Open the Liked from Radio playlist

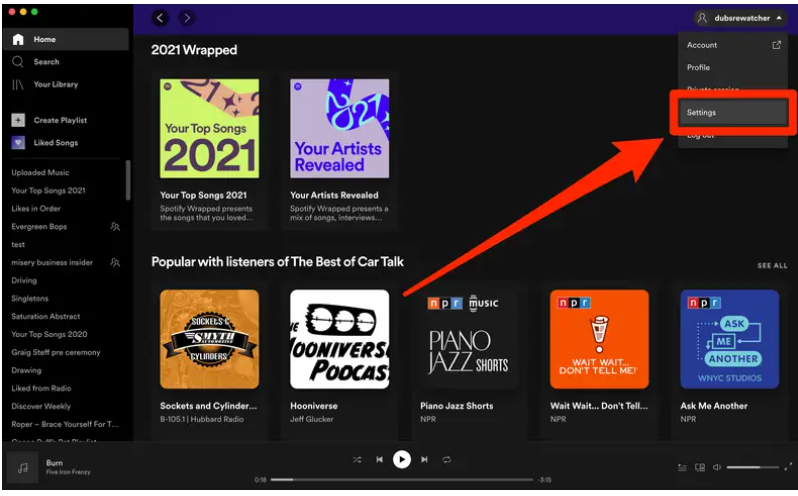coord(41,388)
